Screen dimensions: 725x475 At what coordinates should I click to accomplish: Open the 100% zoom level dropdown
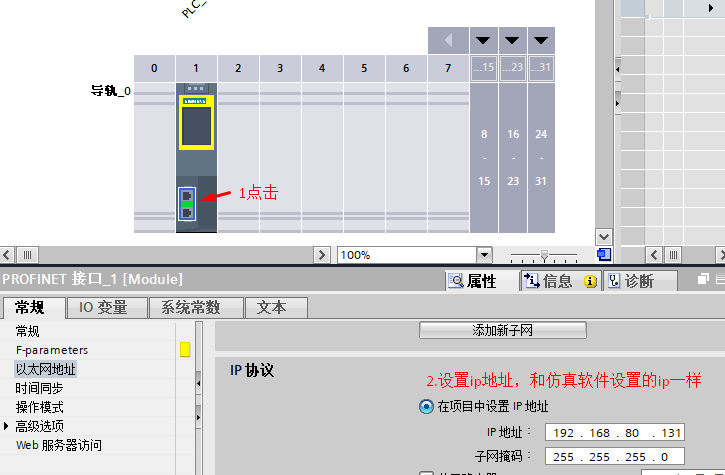485,255
